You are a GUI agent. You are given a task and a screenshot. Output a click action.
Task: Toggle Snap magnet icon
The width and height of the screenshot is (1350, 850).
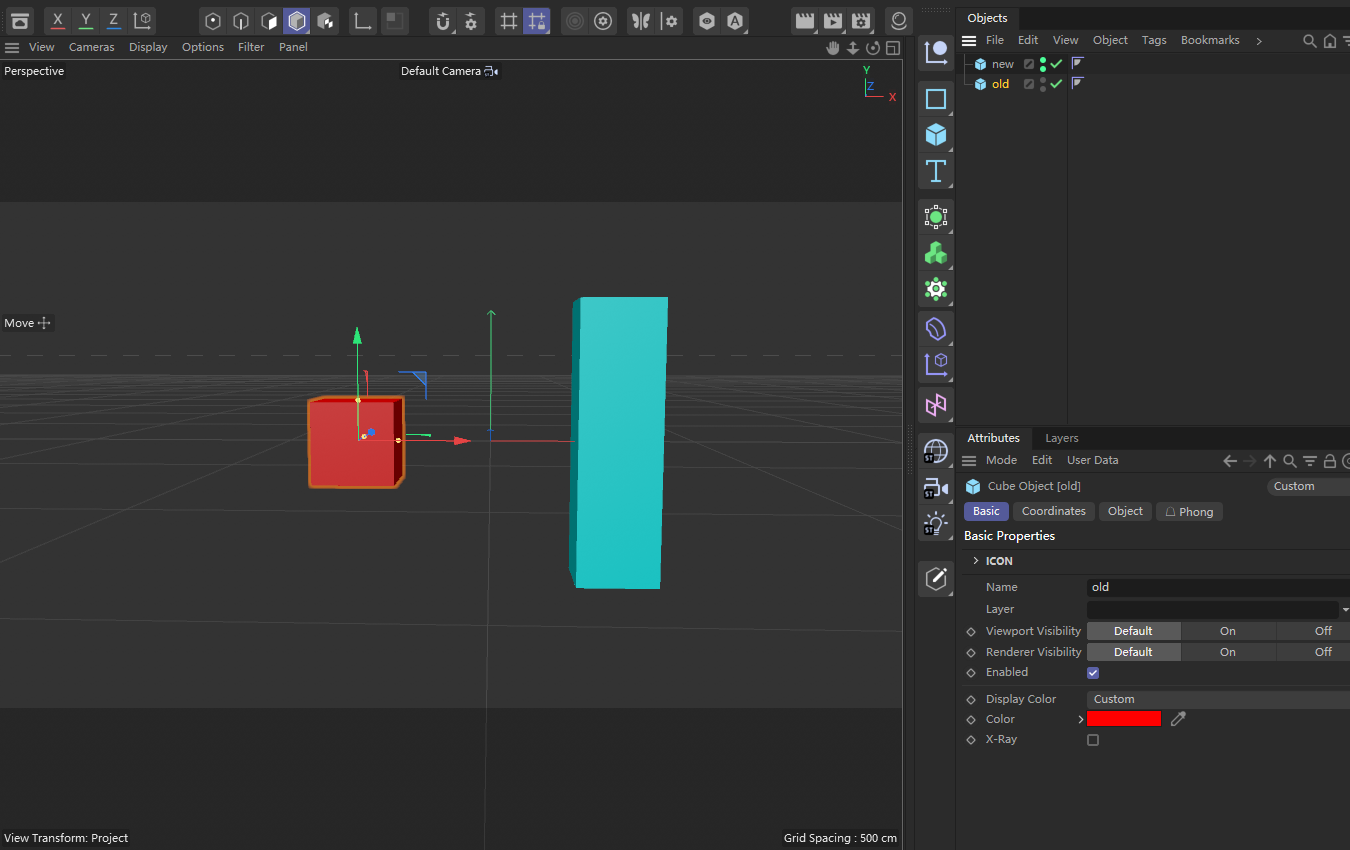pos(443,21)
